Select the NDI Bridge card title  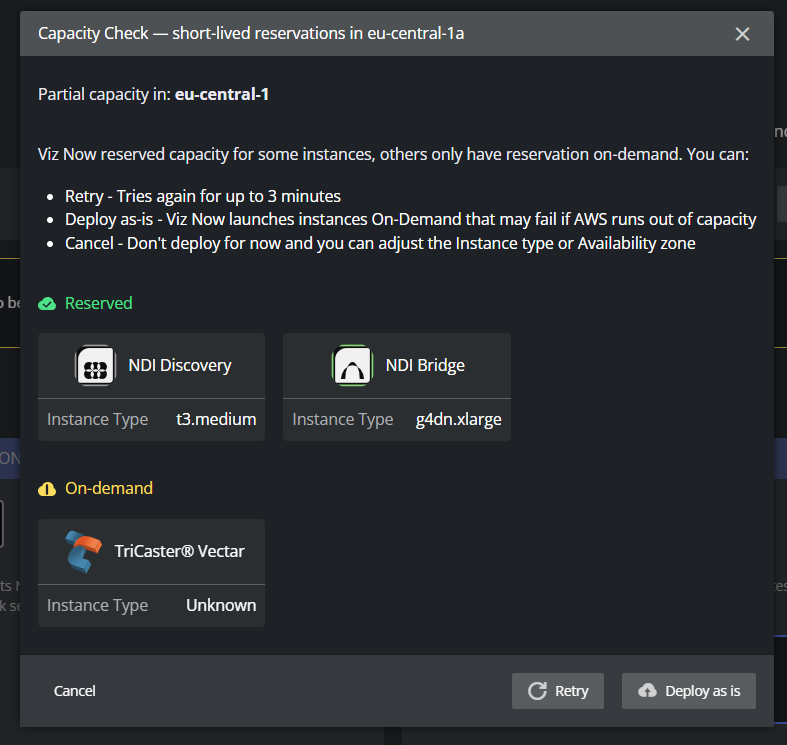coord(425,365)
